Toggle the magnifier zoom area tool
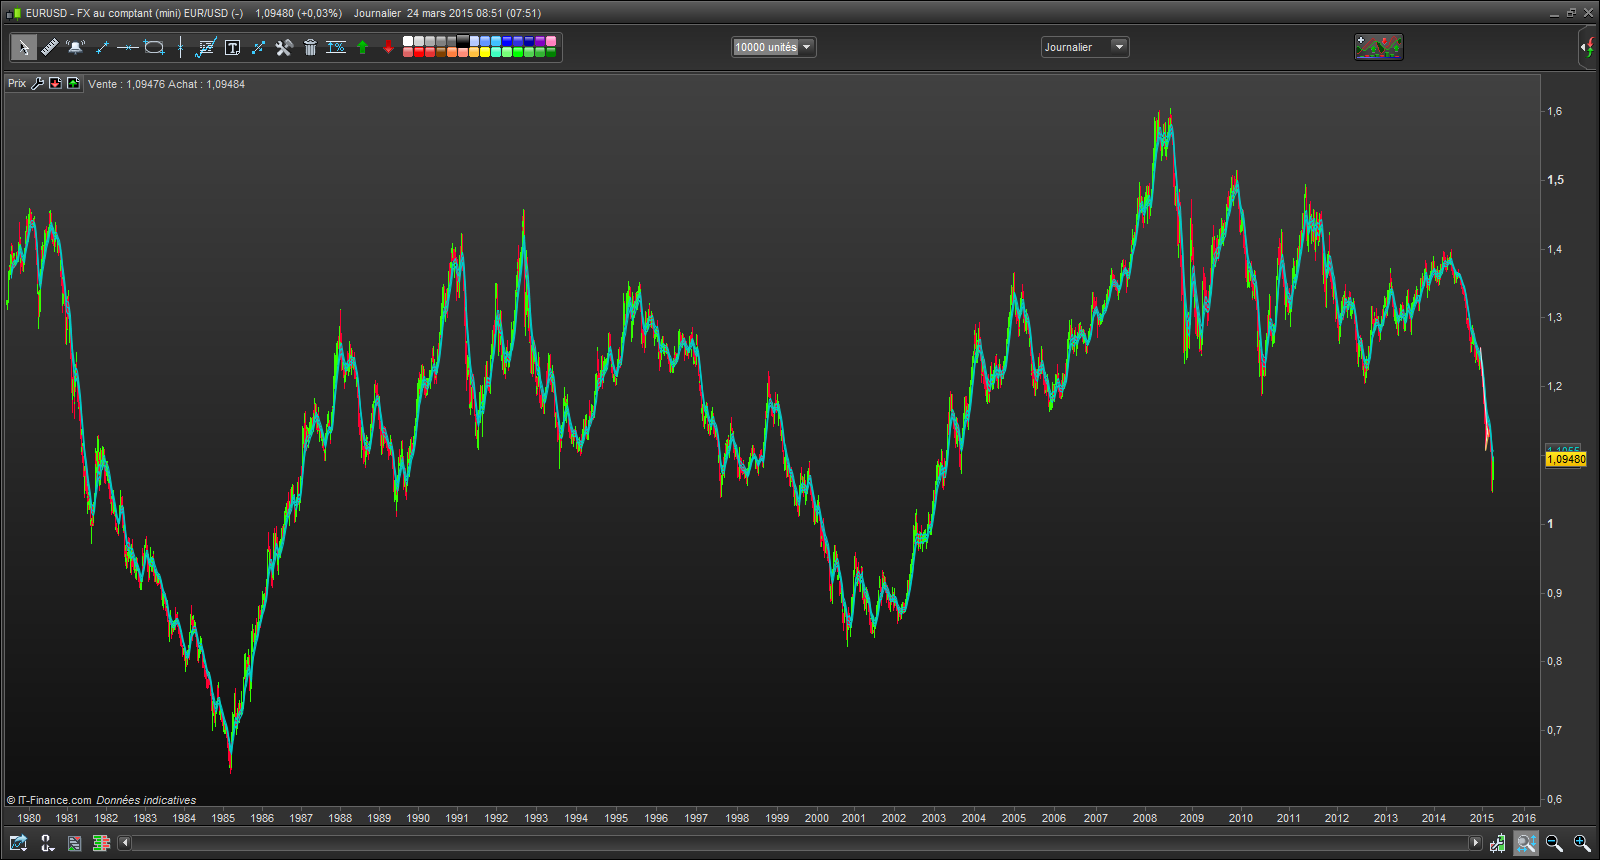 [x=1526, y=843]
